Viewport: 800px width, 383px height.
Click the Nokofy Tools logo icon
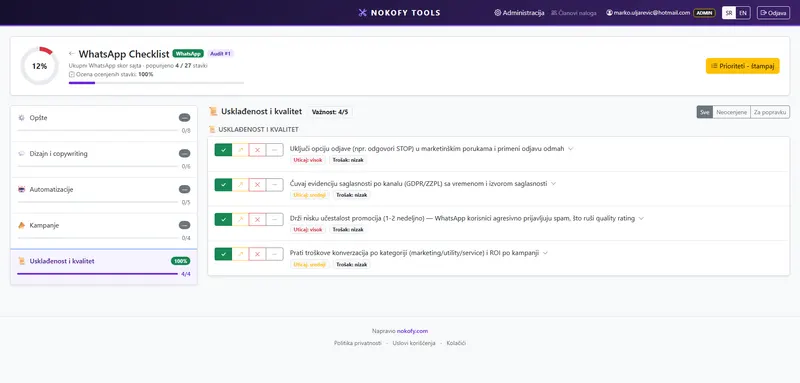[363, 13]
